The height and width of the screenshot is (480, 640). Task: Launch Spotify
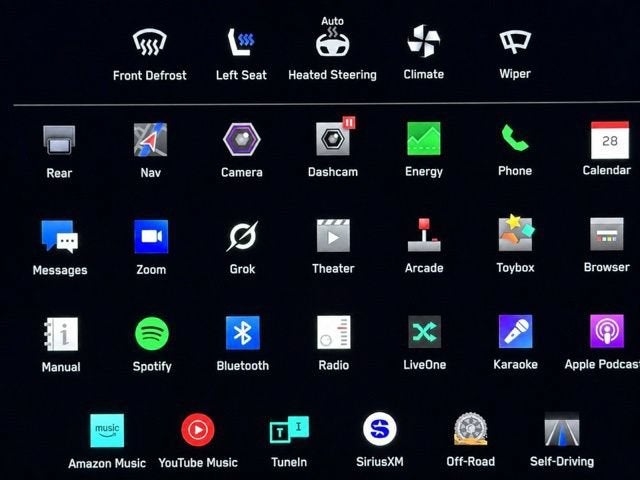(x=152, y=333)
